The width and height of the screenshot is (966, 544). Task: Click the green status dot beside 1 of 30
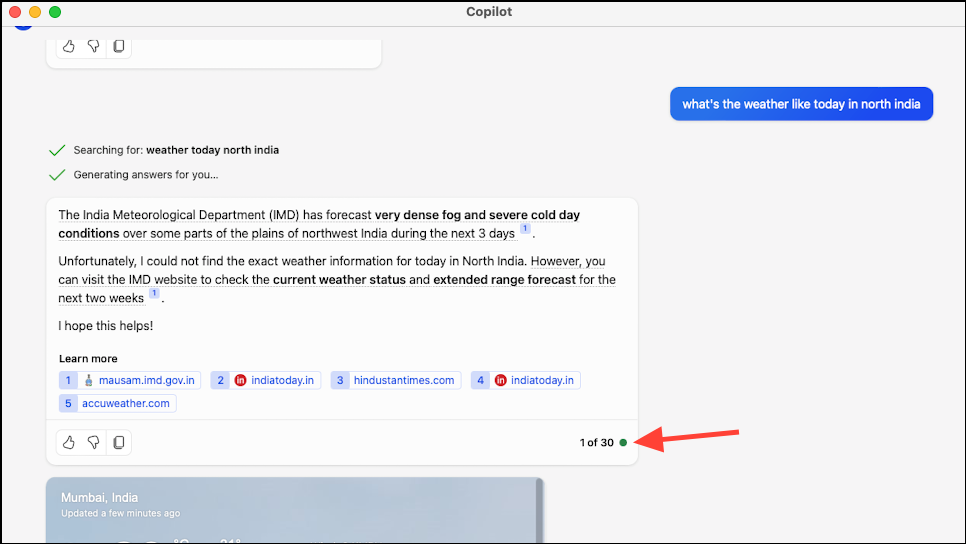pos(623,442)
